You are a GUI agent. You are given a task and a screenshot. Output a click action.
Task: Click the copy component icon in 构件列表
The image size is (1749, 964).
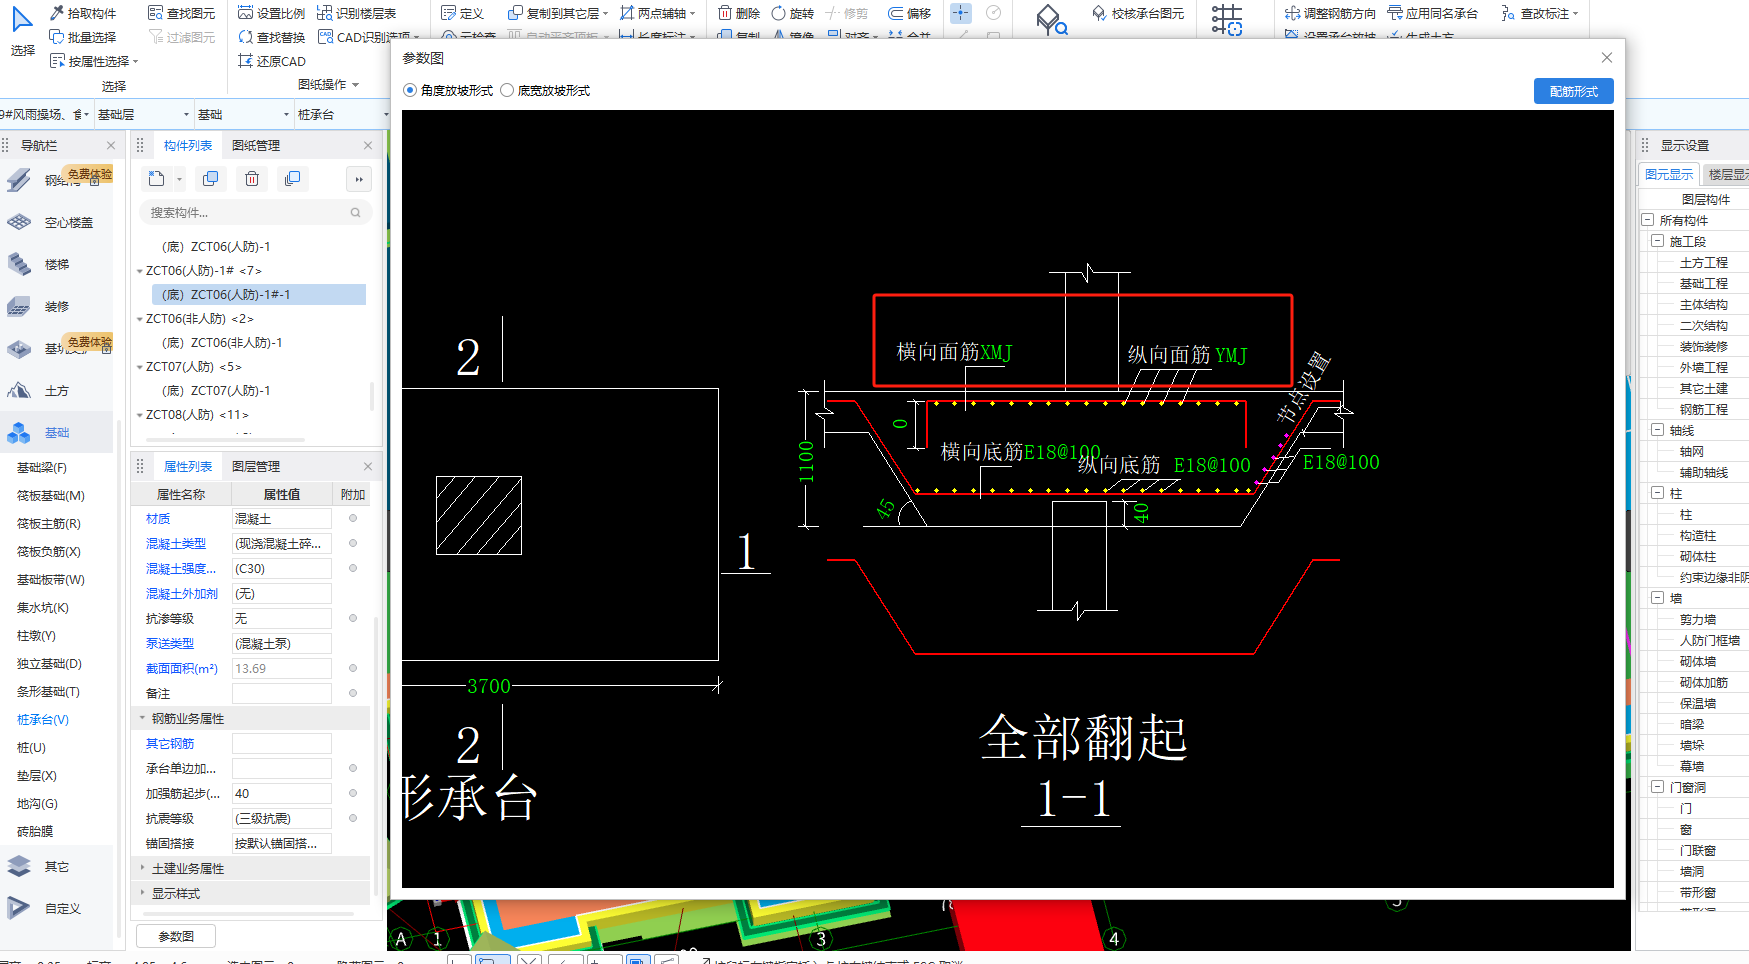coord(210,179)
